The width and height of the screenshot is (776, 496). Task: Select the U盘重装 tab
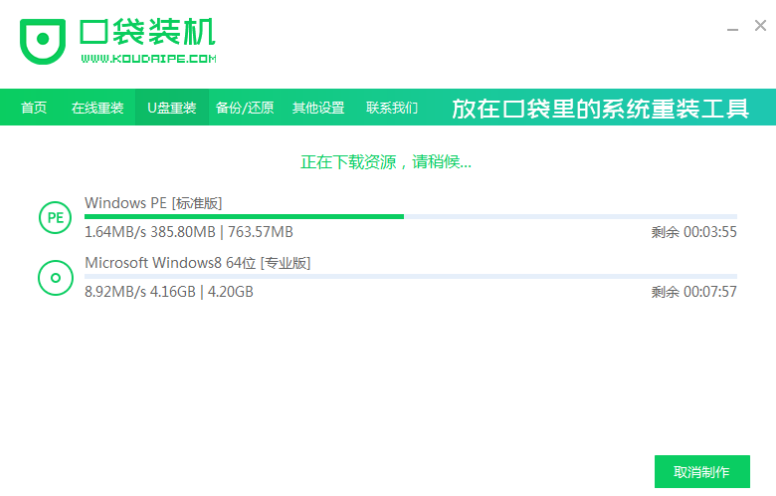[172, 108]
